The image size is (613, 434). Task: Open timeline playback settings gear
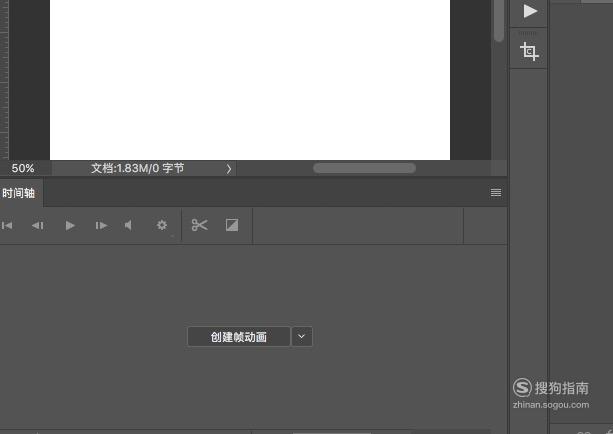(x=162, y=225)
